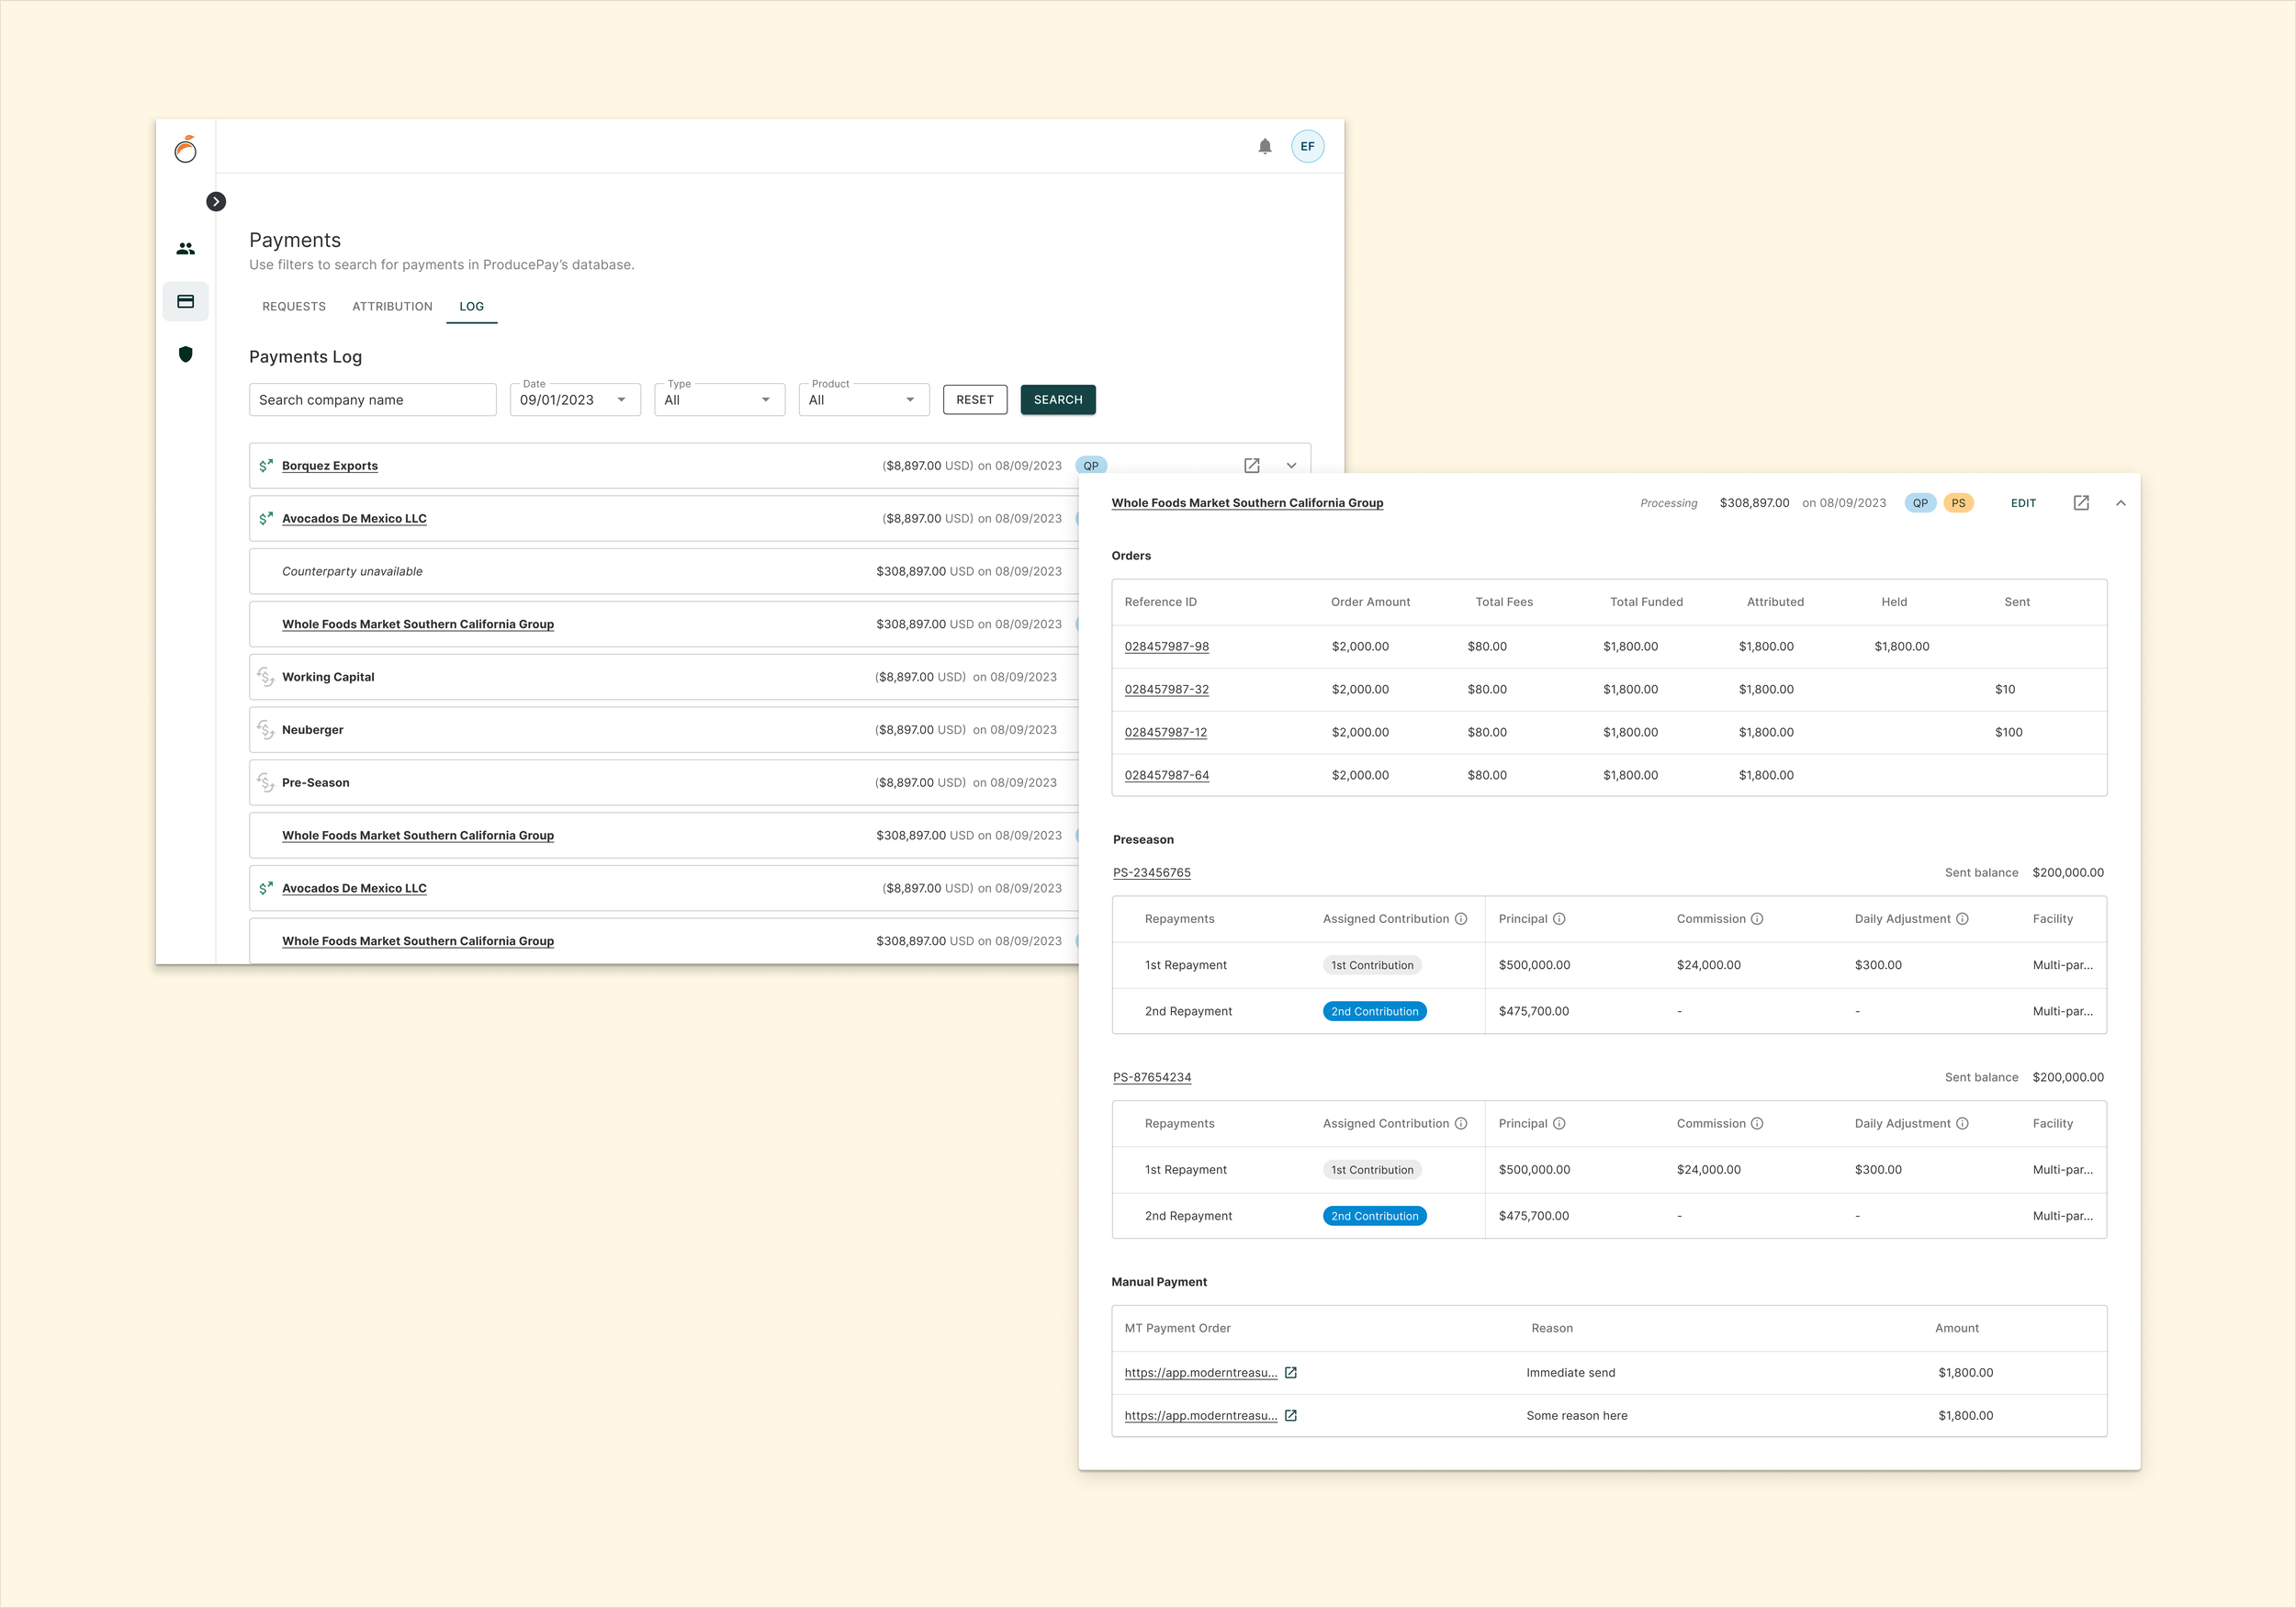Image resolution: width=2296 pixels, height=1608 pixels.
Task: Open the people/users sidebar icon
Action: pos(186,249)
